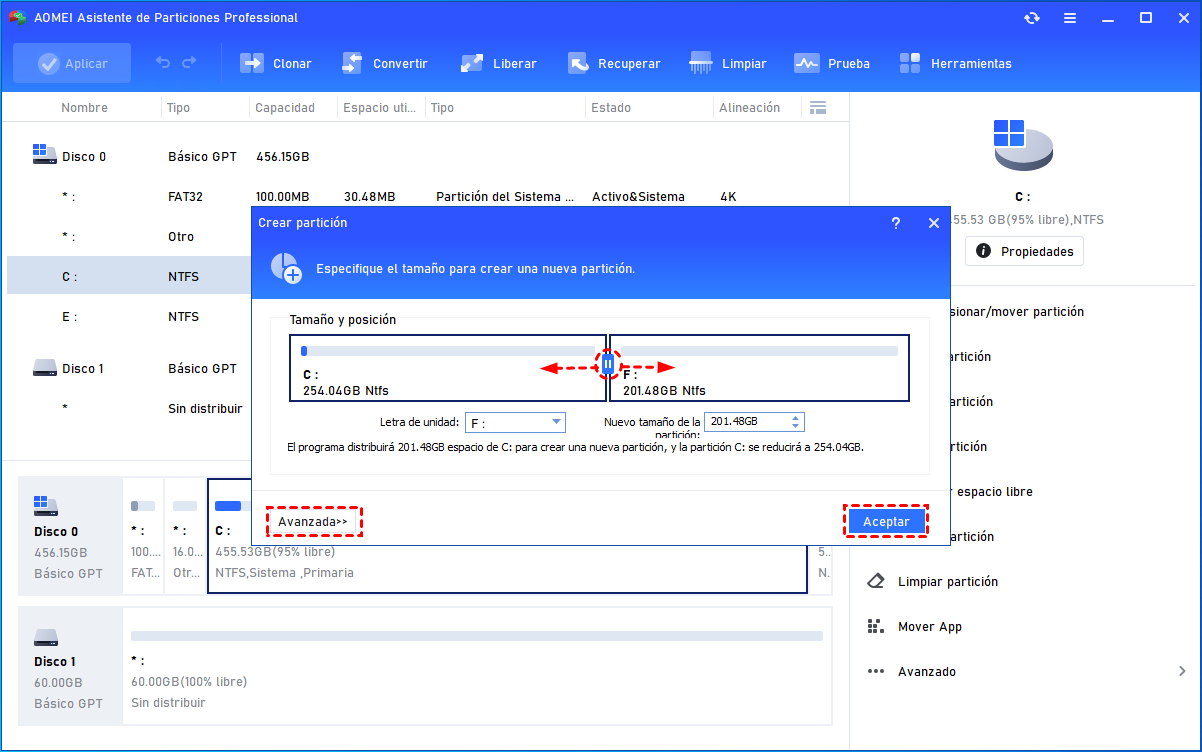Image resolution: width=1202 pixels, height=752 pixels.
Task: Click the Mover App option
Action: tap(930, 626)
